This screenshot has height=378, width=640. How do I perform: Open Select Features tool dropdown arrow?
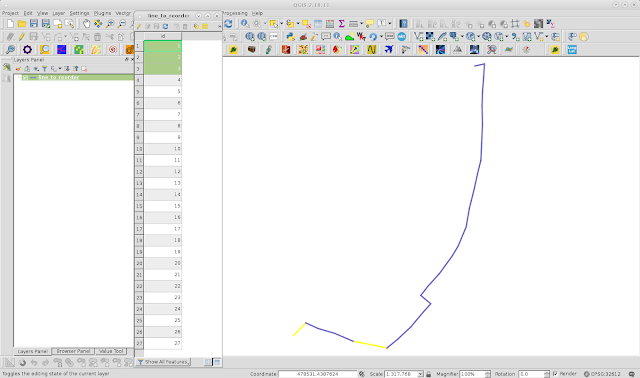click(281, 24)
